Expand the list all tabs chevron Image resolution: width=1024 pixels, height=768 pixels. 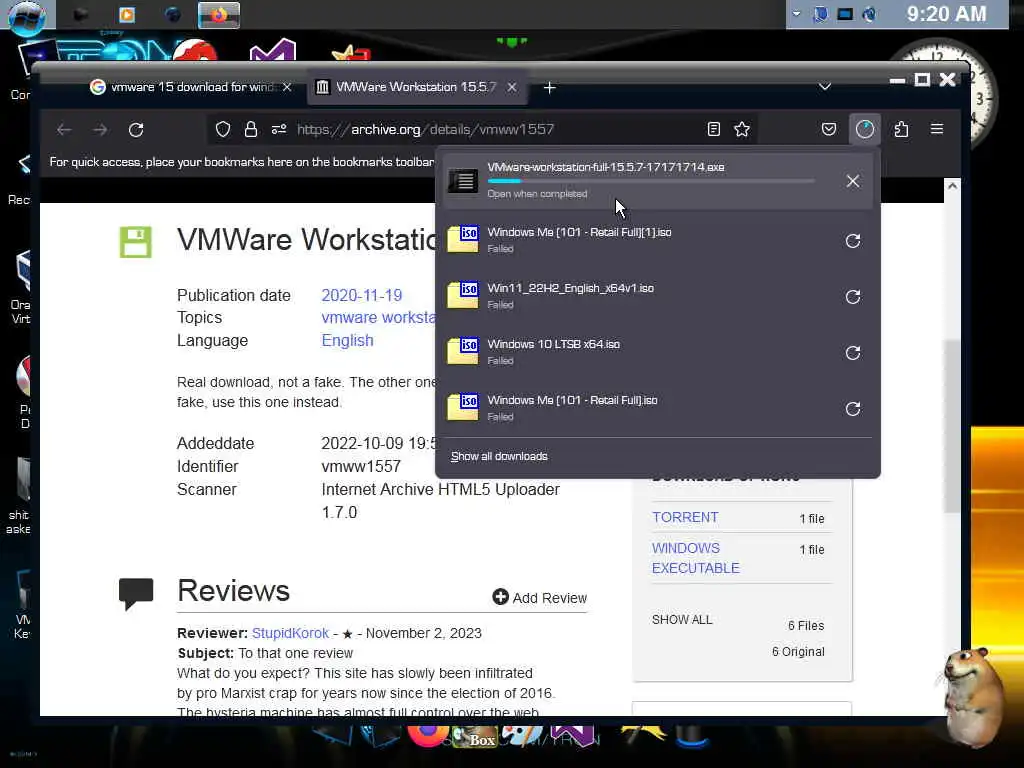click(x=825, y=87)
